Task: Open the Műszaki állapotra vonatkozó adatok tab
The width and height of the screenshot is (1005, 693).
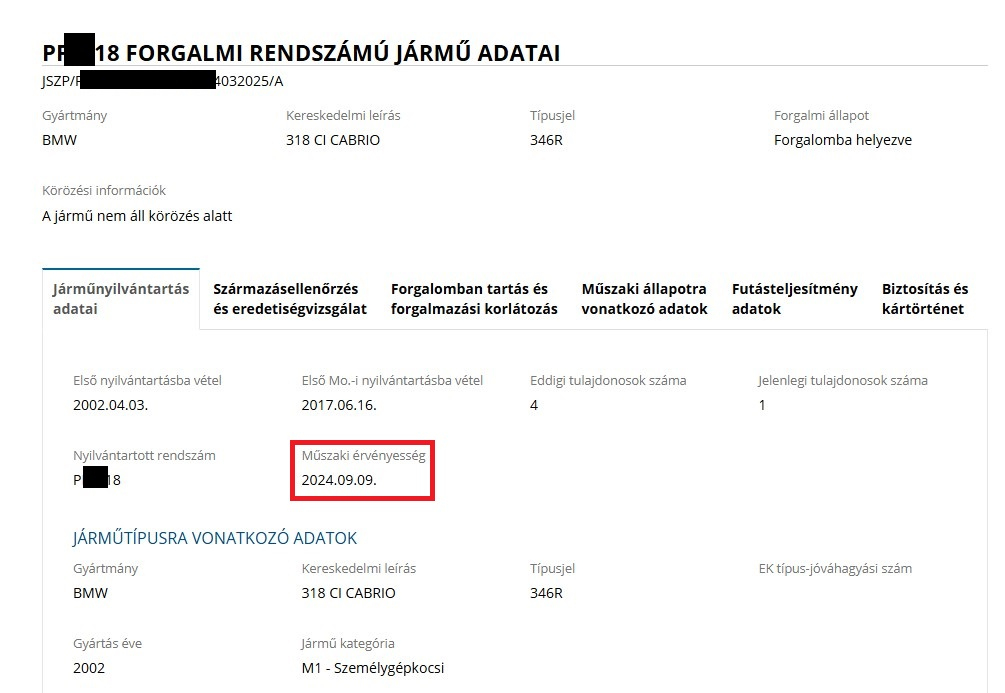Action: pyautogui.click(x=644, y=299)
